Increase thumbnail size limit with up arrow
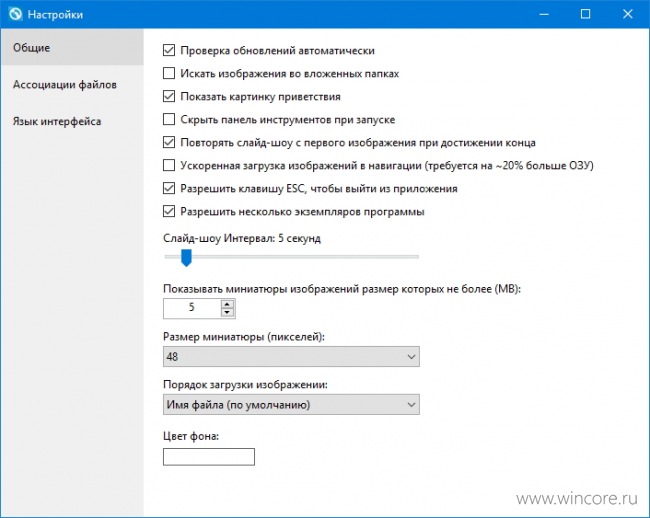Image resolution: width=650 pixels, height=518 pixels. point(227,305)
